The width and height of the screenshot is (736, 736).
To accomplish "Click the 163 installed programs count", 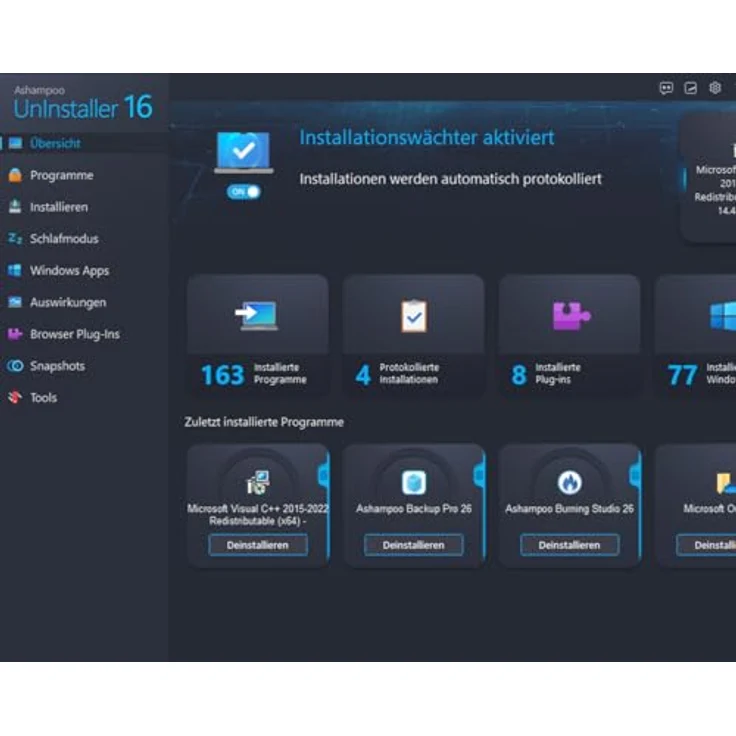I will 222,375.
